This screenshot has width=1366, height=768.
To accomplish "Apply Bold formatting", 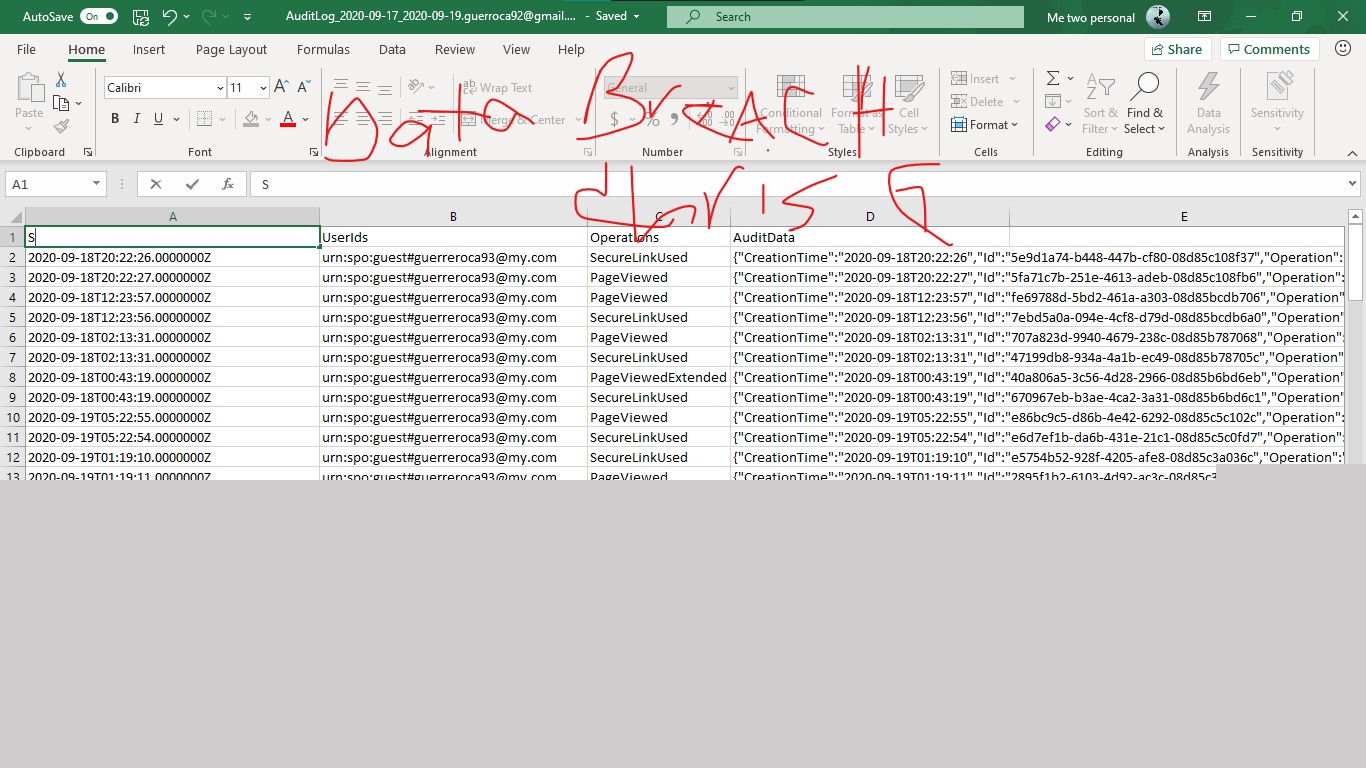I will 115,119.
